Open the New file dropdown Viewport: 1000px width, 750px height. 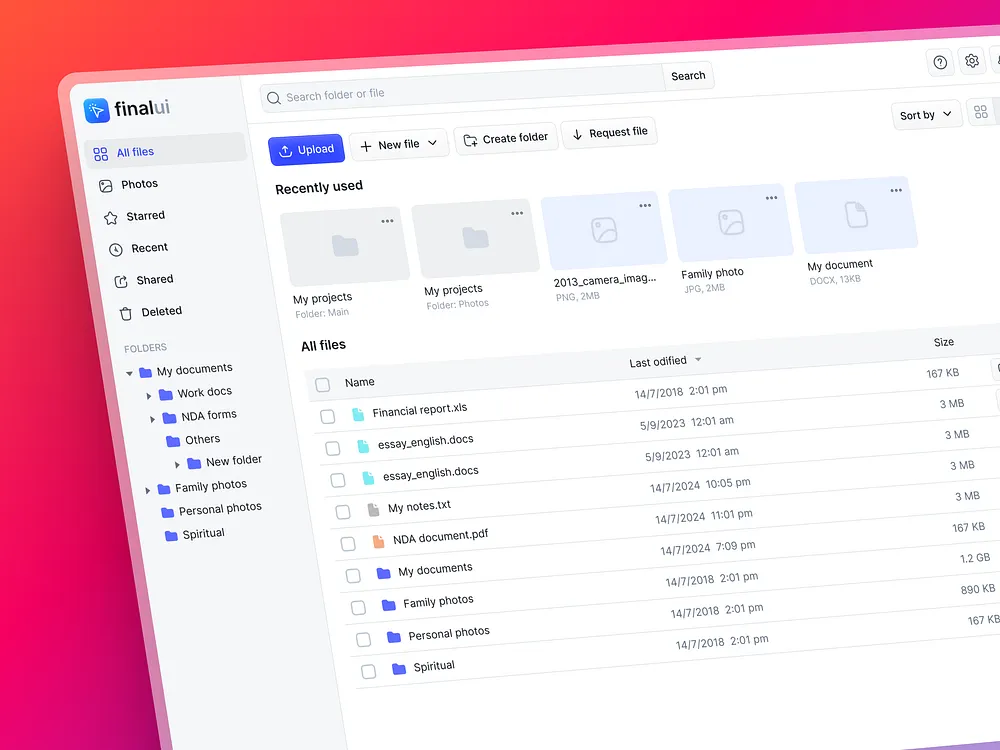[399, 145]
